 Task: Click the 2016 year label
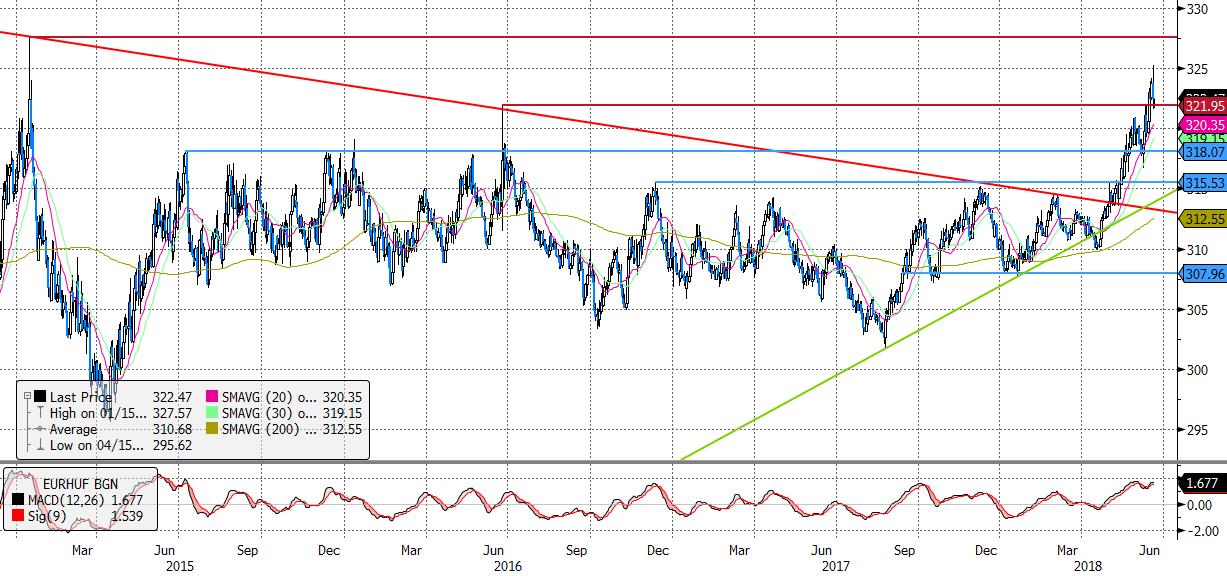[508, 565]
